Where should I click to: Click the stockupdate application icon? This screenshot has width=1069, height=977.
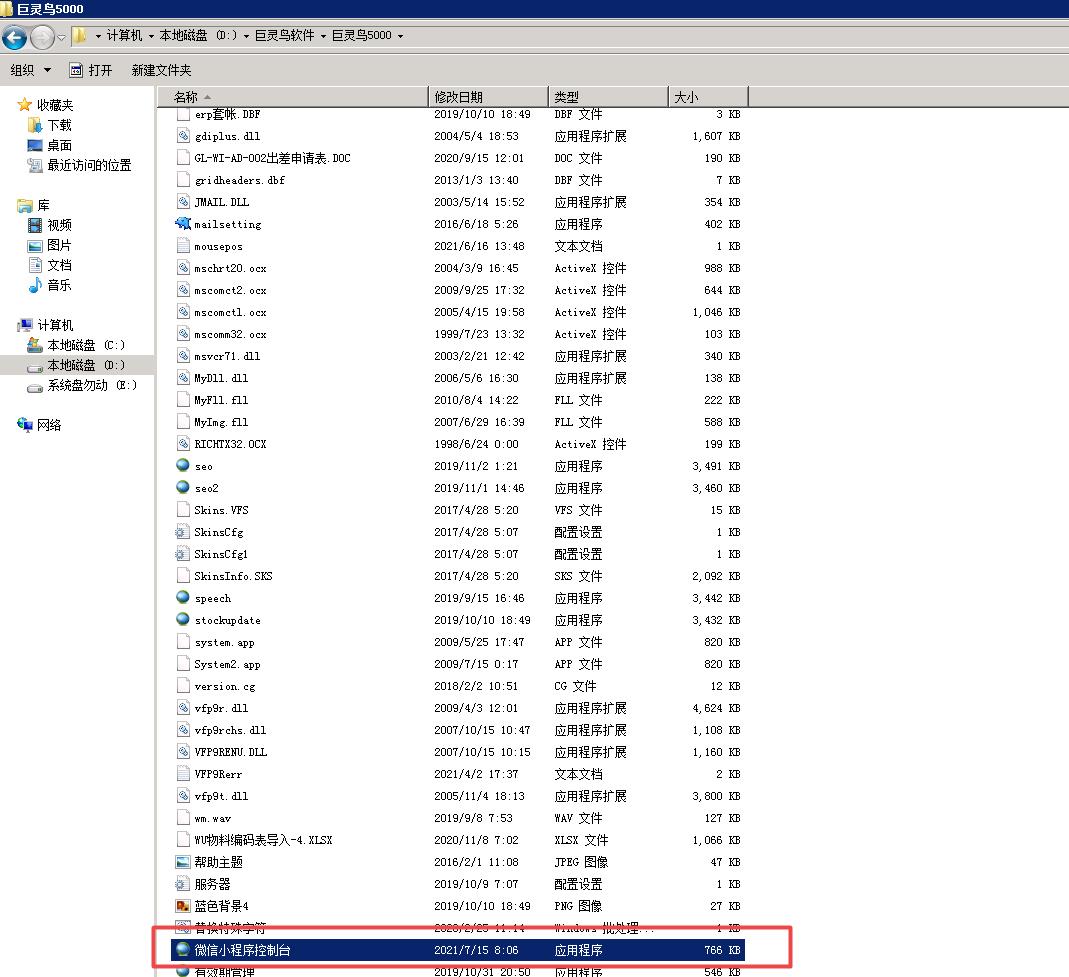[x=182, y=620]
